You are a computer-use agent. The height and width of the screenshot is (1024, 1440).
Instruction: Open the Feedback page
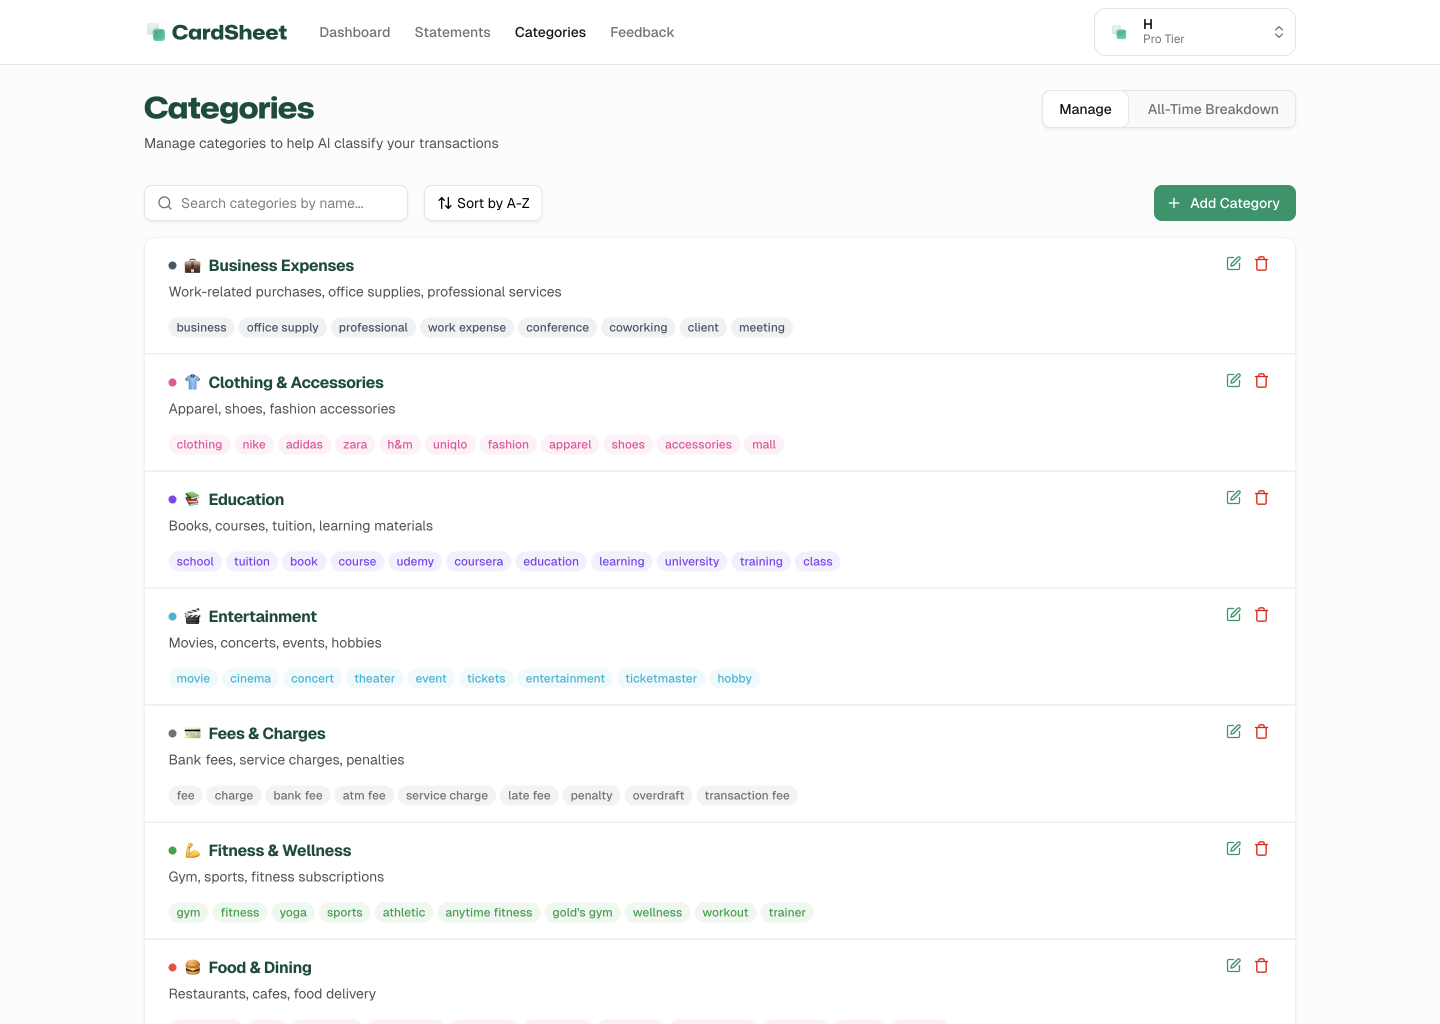(642, 31)
